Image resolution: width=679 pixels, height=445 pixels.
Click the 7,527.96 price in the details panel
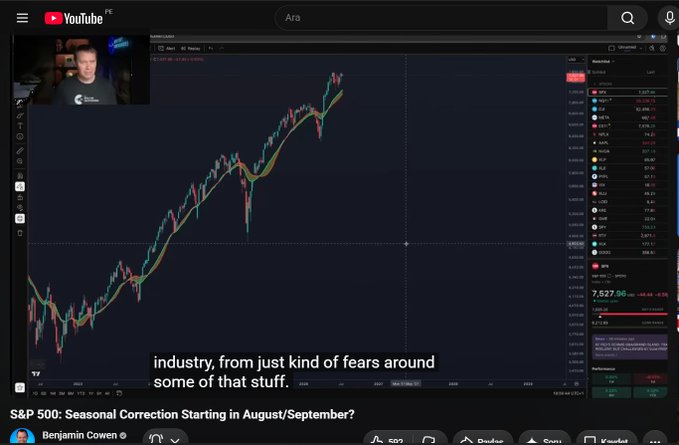[609, 293]
